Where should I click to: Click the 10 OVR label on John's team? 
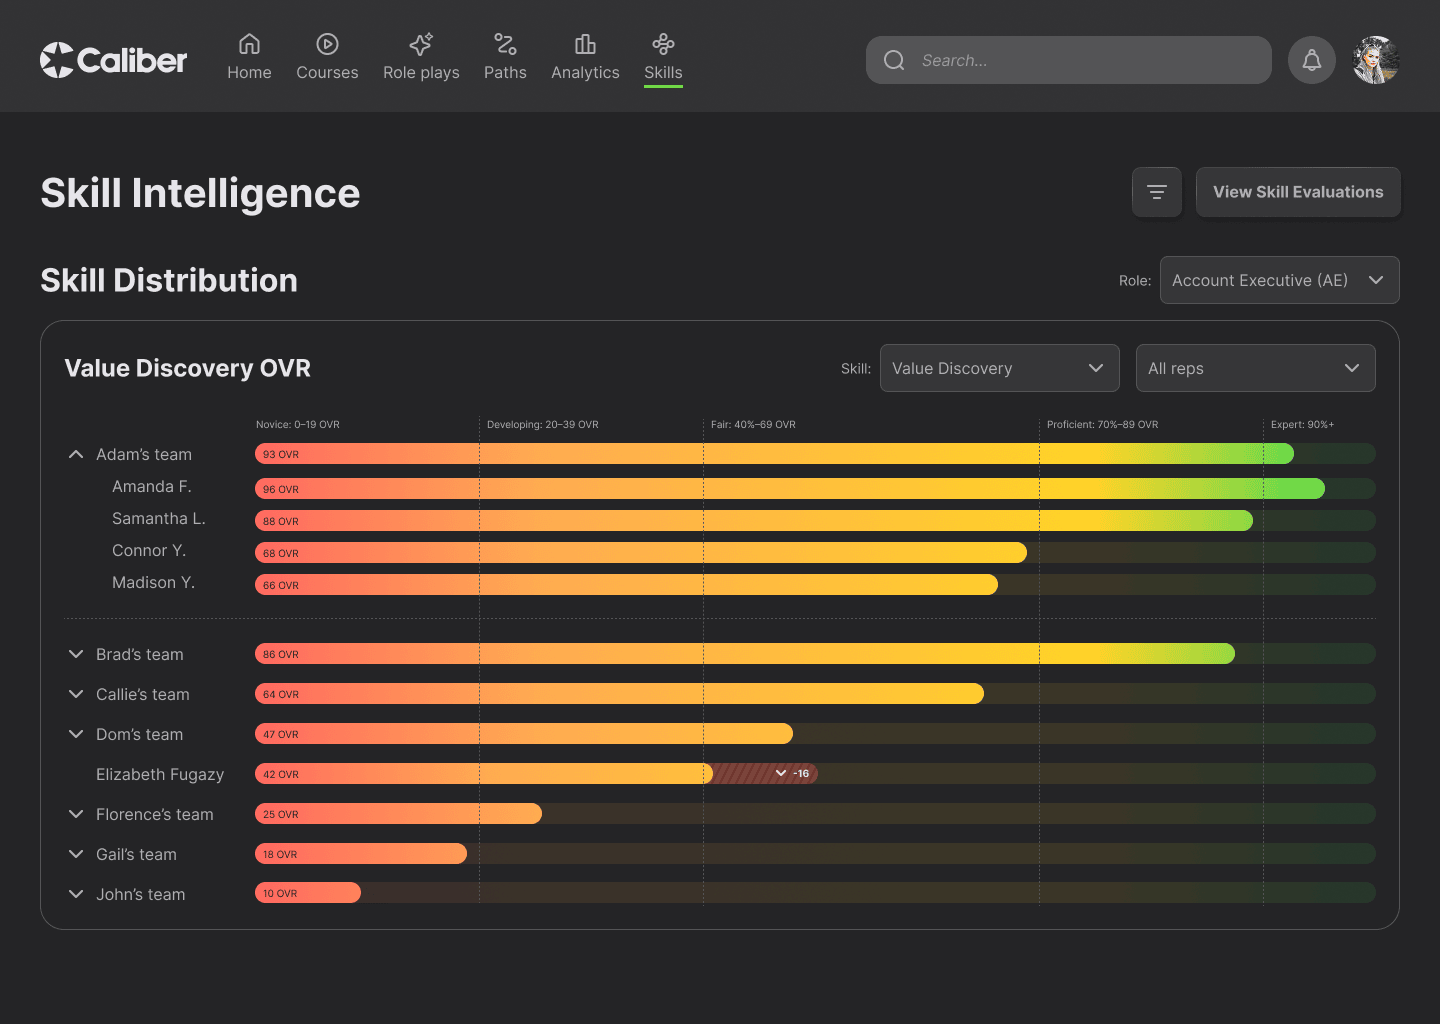(280, 893)
